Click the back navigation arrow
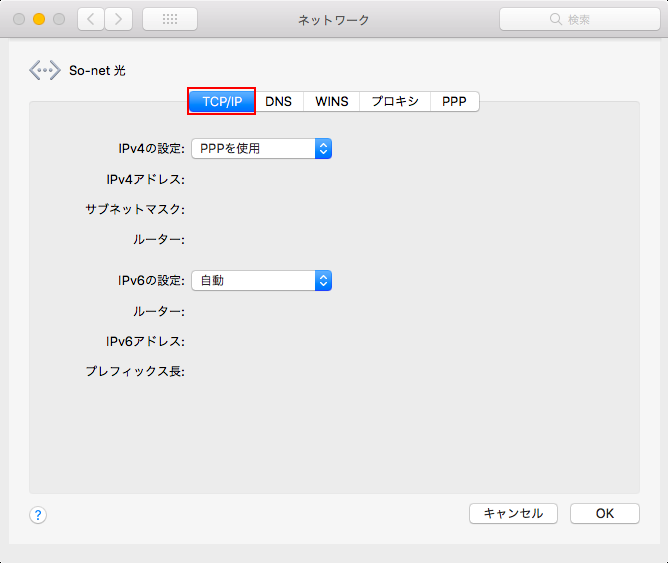This screenshot has height=563, width=668. tap(91, 19)
